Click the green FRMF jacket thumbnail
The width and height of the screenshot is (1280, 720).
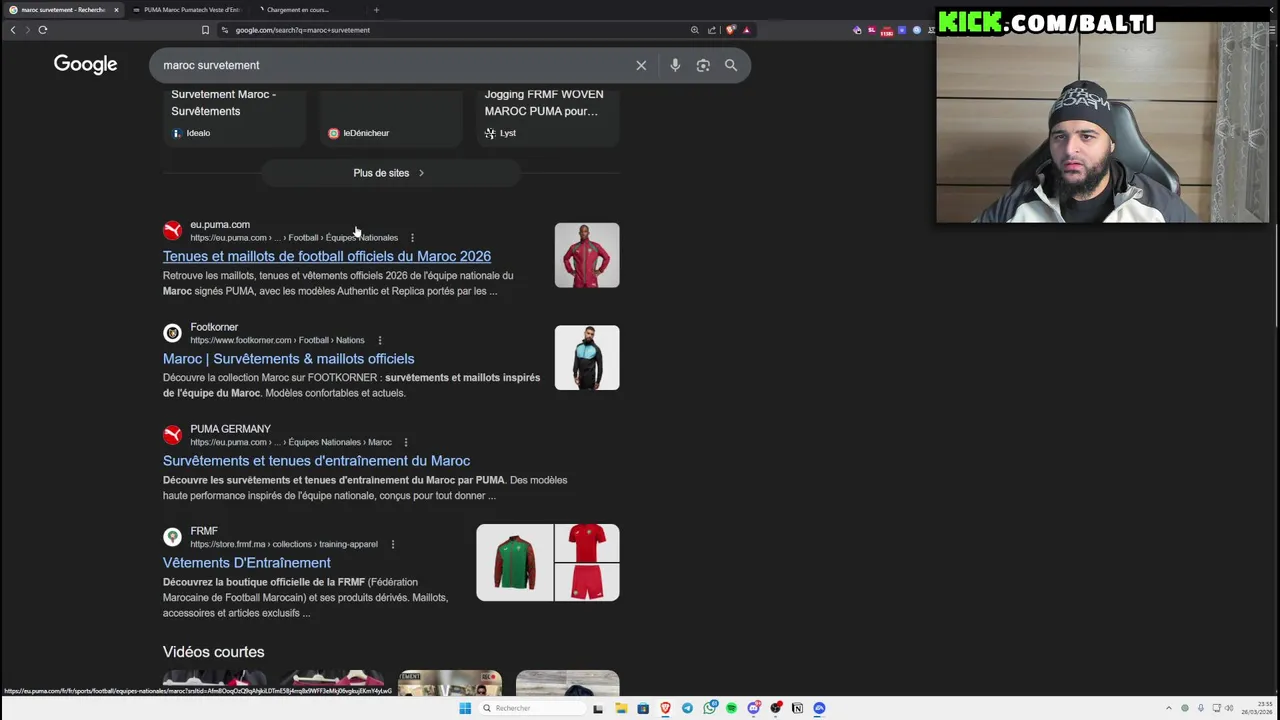point(515,562)
